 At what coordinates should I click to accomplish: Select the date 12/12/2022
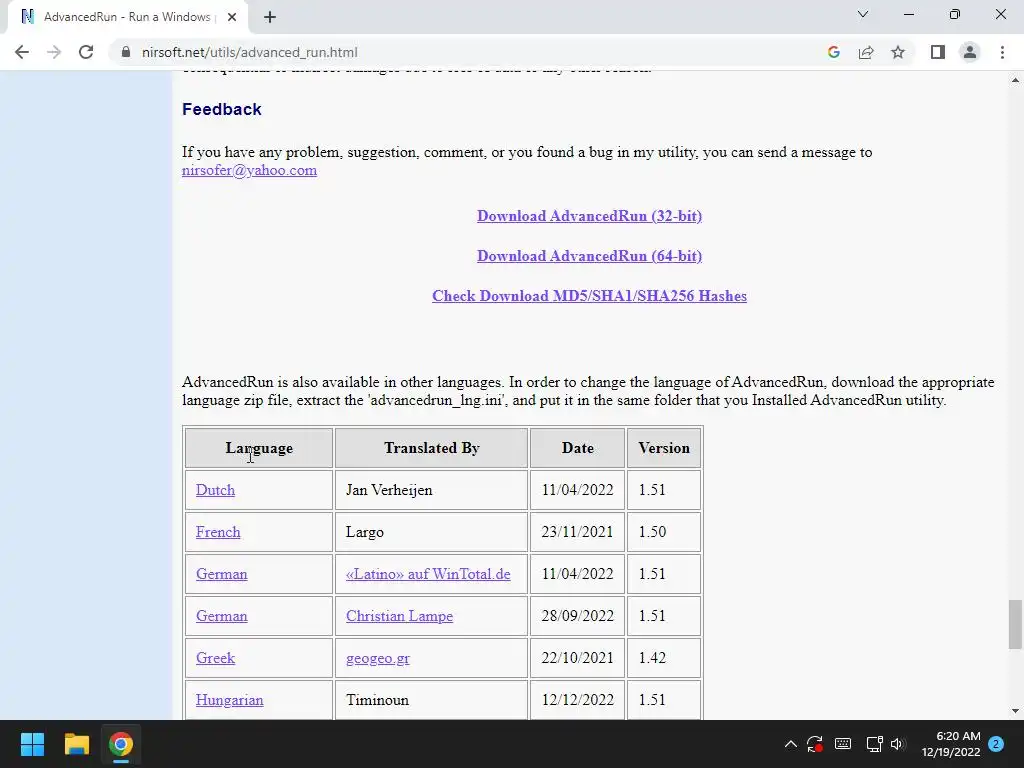pos(577,700)
